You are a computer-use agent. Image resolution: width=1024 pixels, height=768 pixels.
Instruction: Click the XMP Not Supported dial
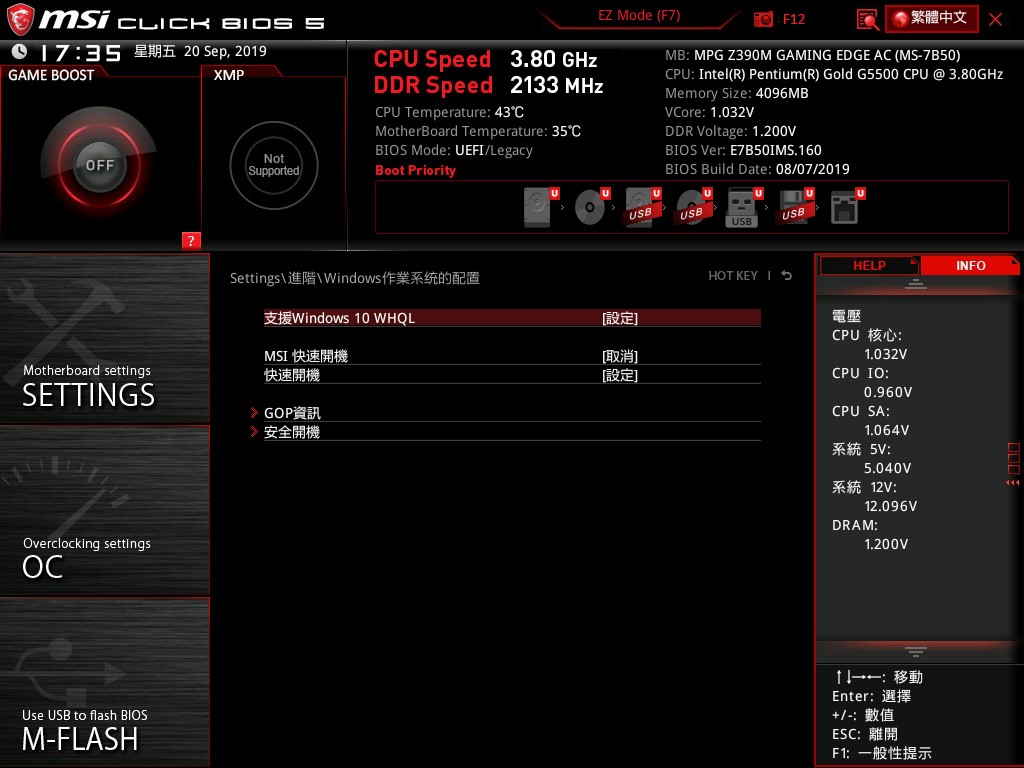(273, 165)
